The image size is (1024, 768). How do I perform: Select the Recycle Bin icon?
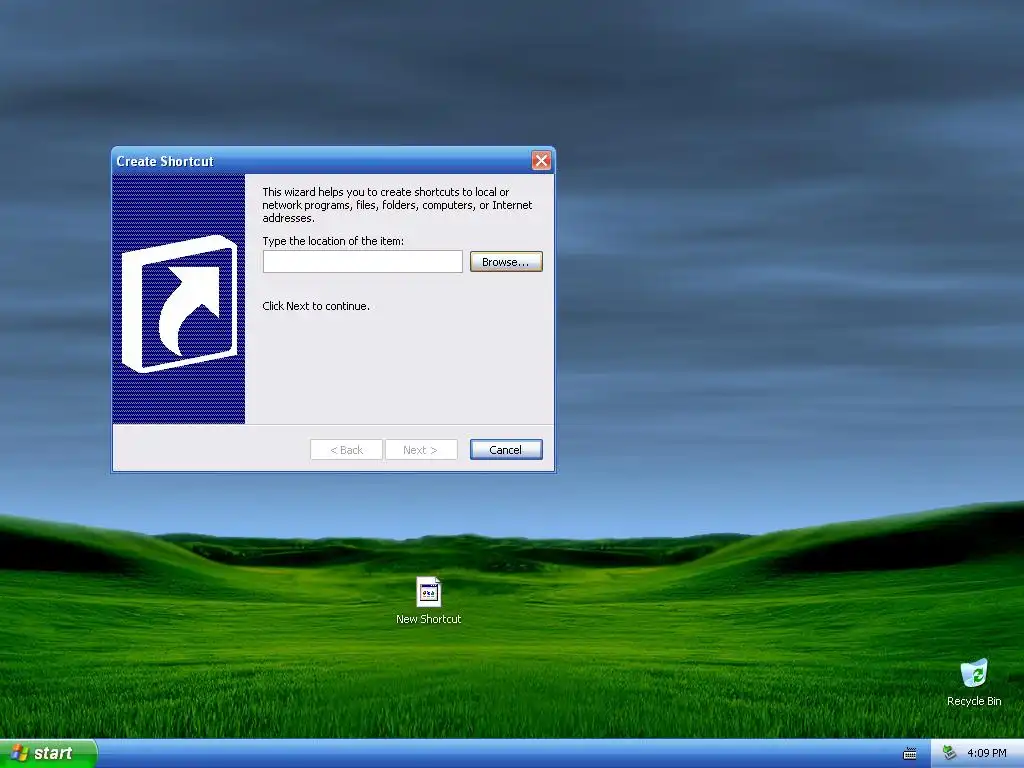[974, 673]
